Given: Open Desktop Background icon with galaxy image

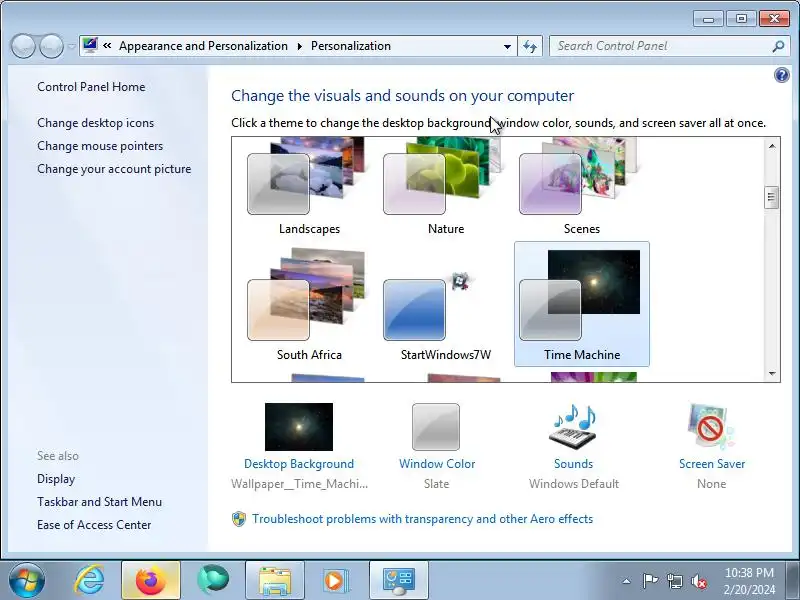Looking at the screenshot, I should pyautogui.click(x=298, y=427).
